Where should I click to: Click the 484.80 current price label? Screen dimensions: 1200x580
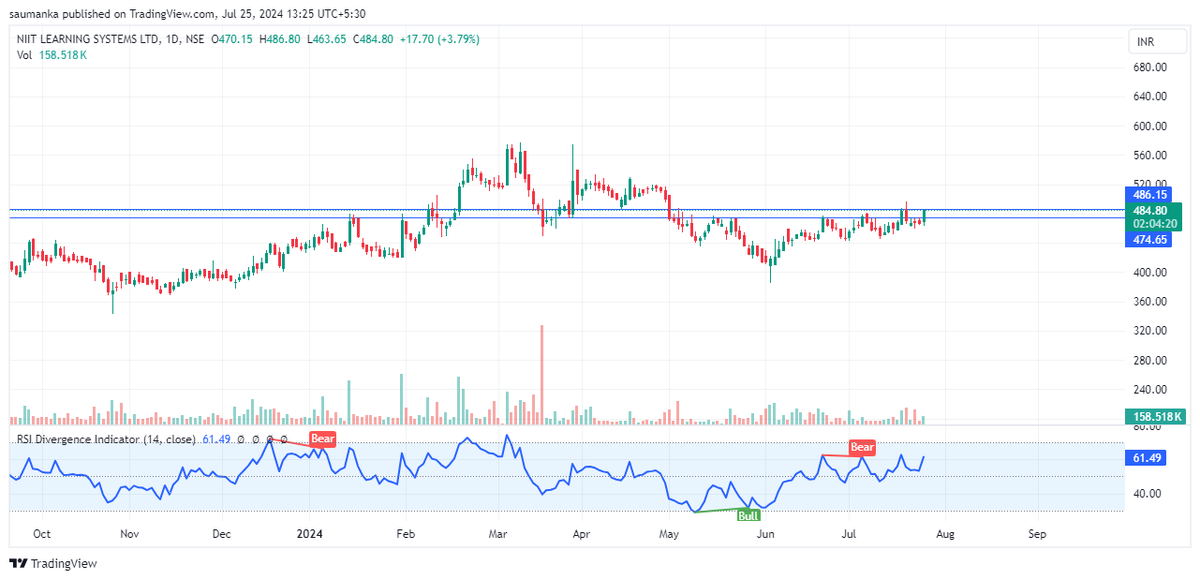1151,210
